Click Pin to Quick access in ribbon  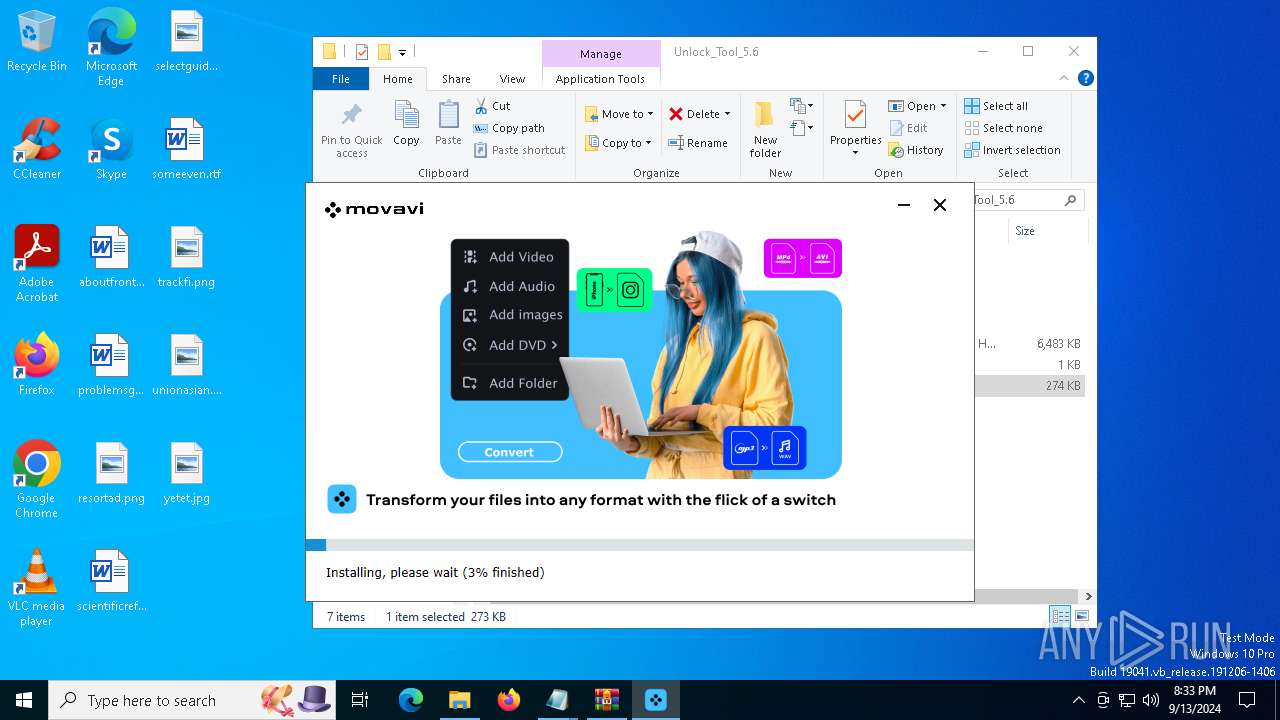click(x=351, y=130)
